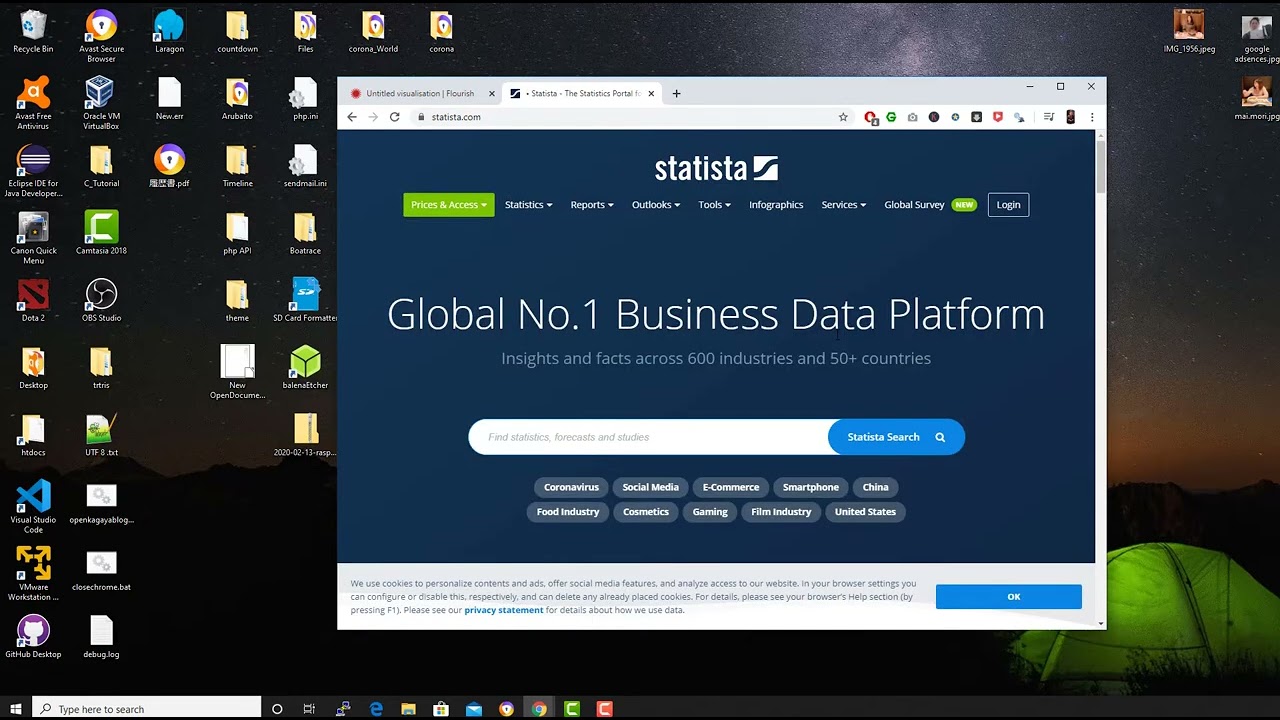Click the site padlock icon in address bar
Screen dimensions: 1280x720
(x=421, y=117)
